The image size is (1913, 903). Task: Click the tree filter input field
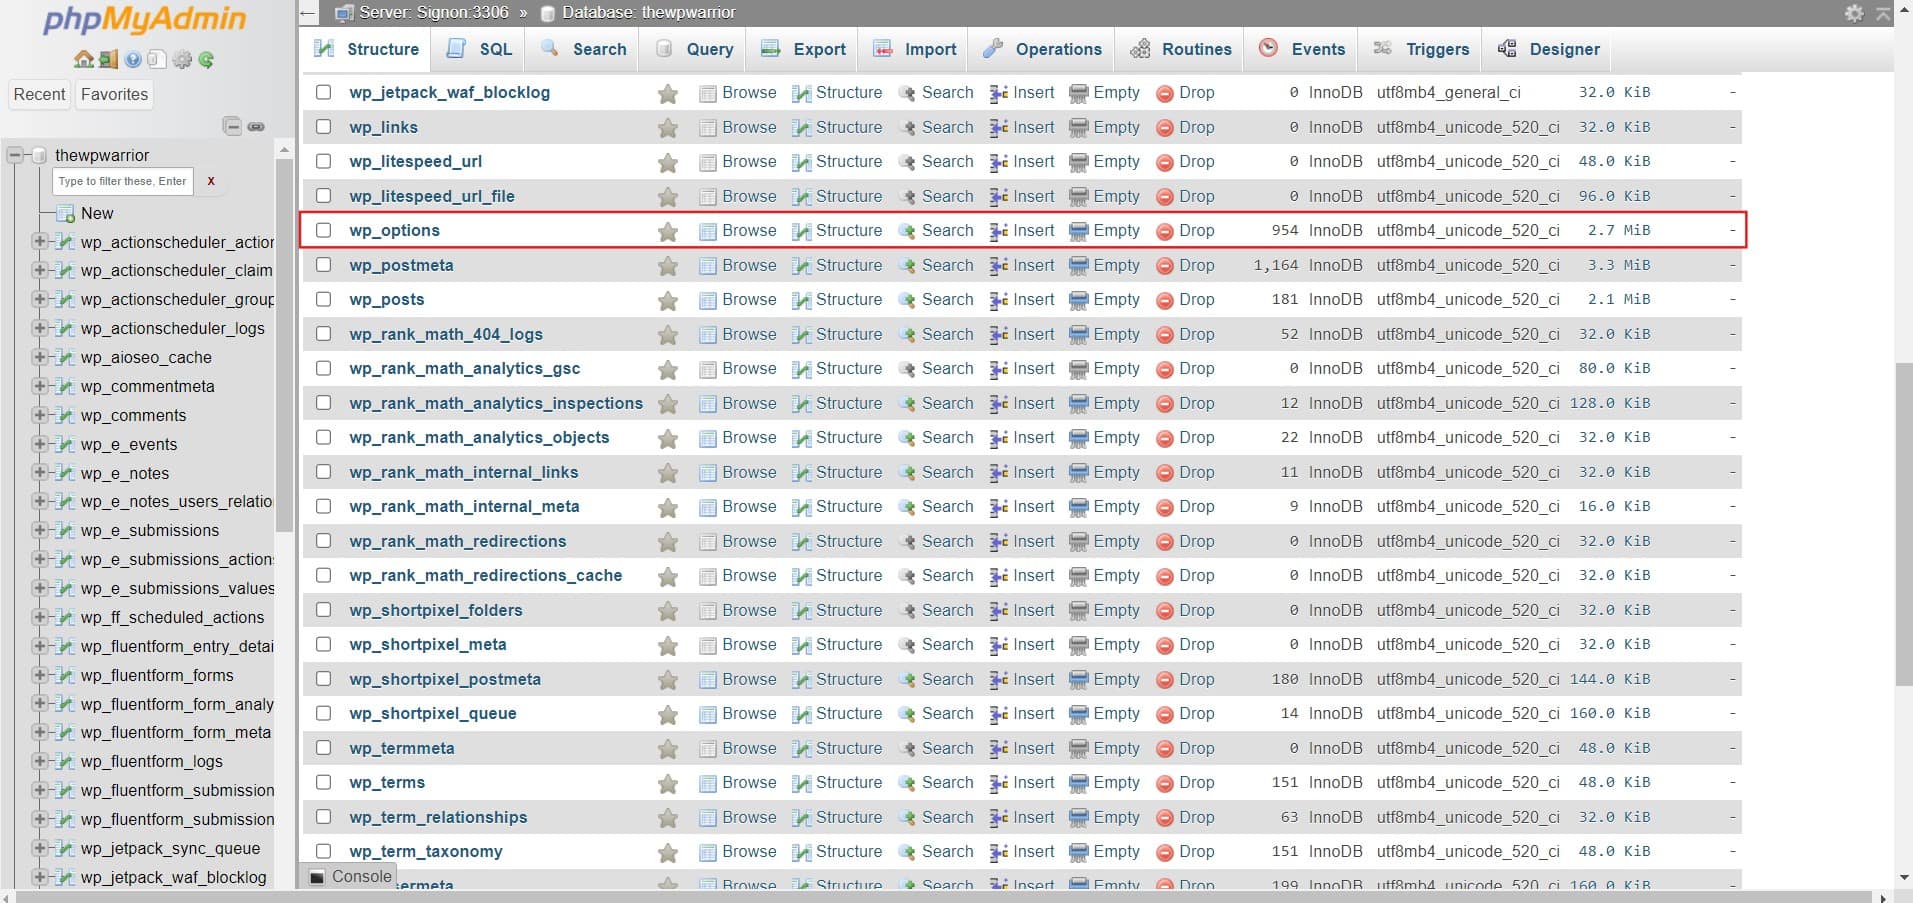pyautogui.click(x=123, y=181)
